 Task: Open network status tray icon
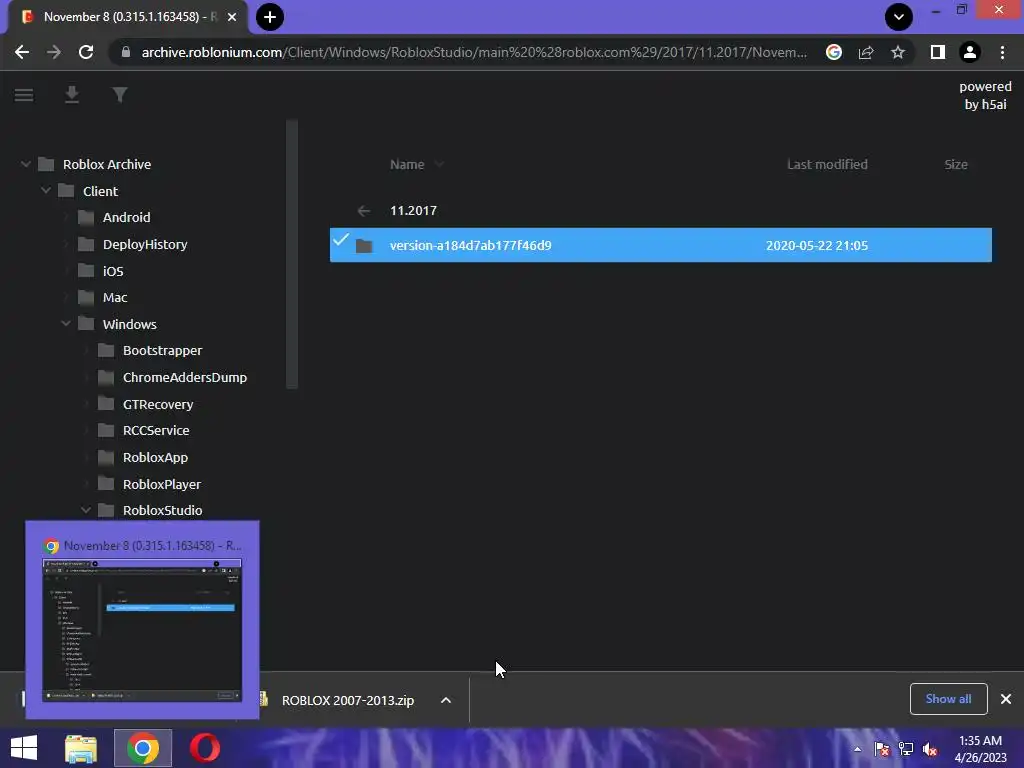click(906, 749)
